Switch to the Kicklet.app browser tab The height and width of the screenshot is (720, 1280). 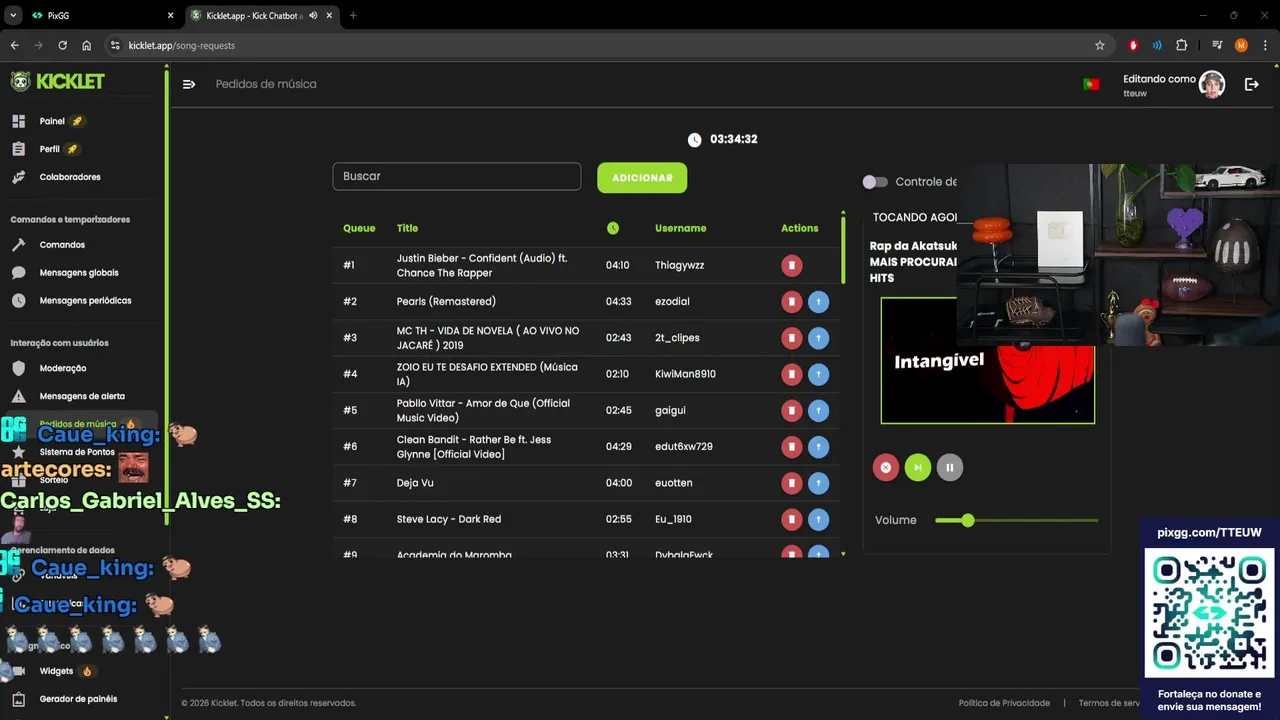pos(260,16)
